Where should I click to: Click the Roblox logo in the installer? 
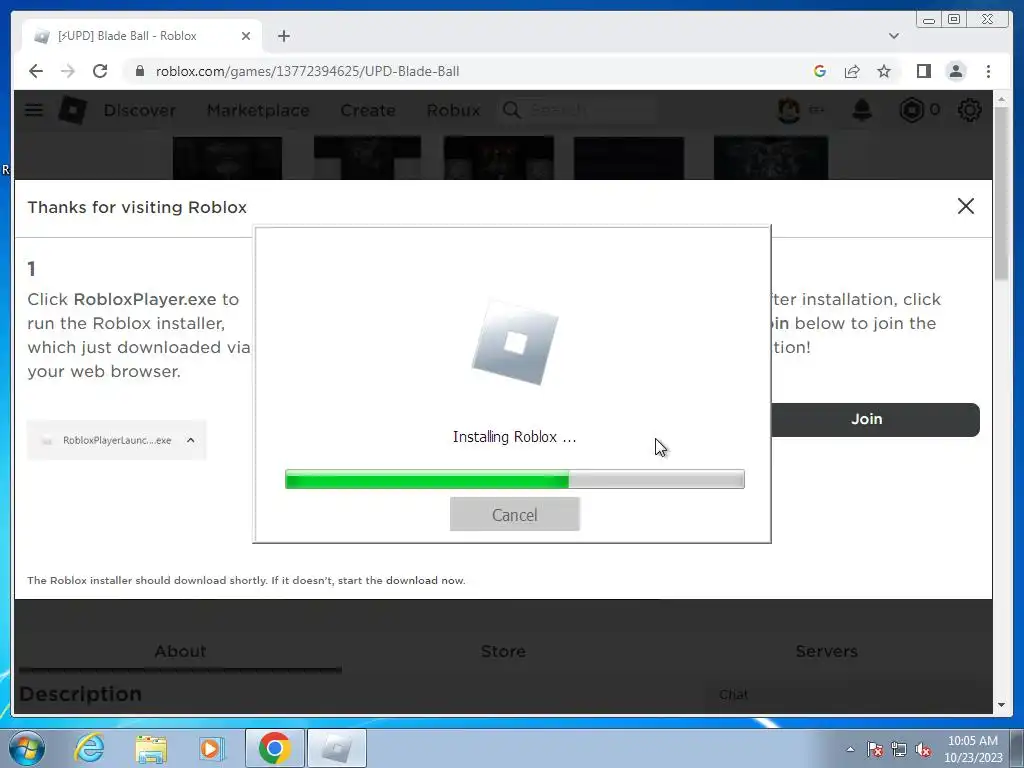[515, 342]
